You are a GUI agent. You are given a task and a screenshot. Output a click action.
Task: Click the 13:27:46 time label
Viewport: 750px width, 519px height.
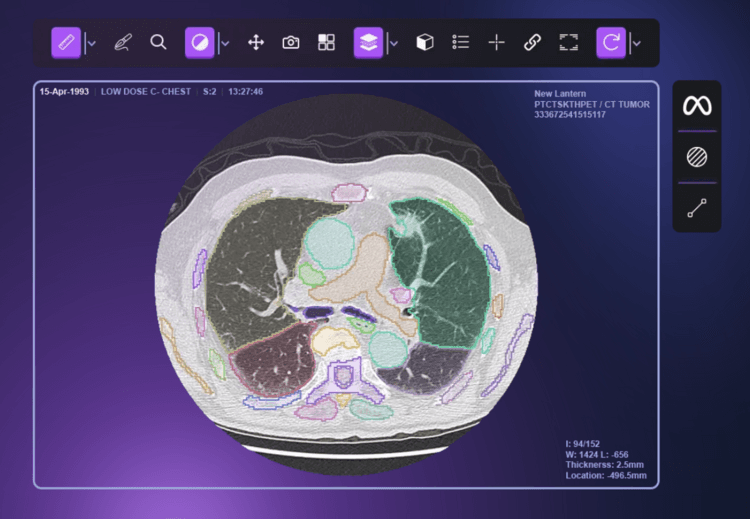tap(245, 91)
